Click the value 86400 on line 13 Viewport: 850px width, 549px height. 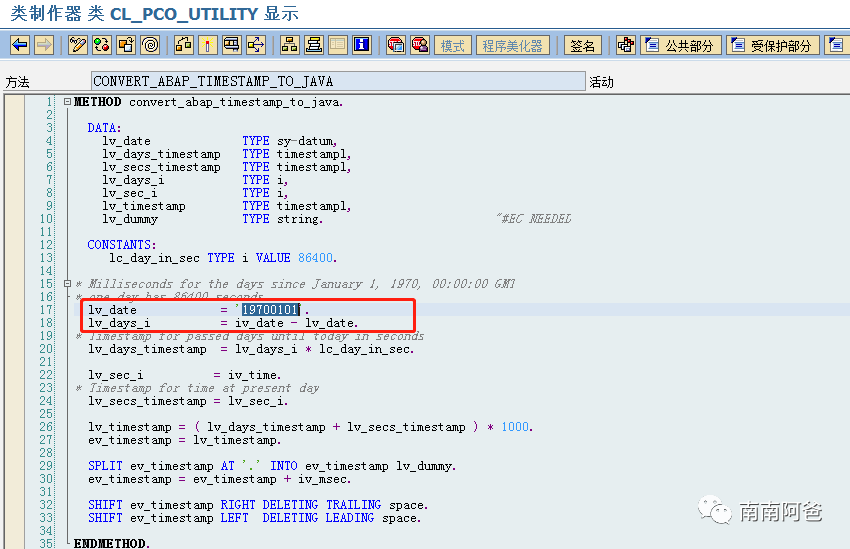tap(315, 258)
